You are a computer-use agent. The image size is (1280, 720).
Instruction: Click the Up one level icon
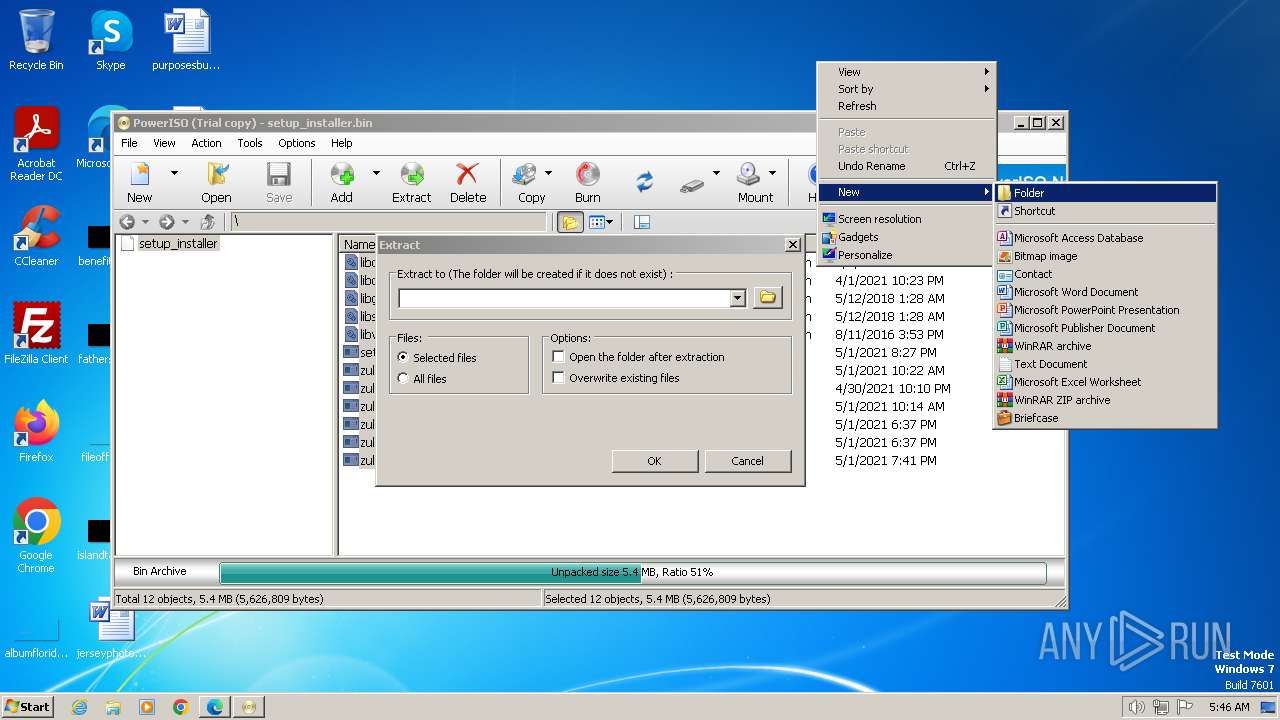(x=208, y=222)
